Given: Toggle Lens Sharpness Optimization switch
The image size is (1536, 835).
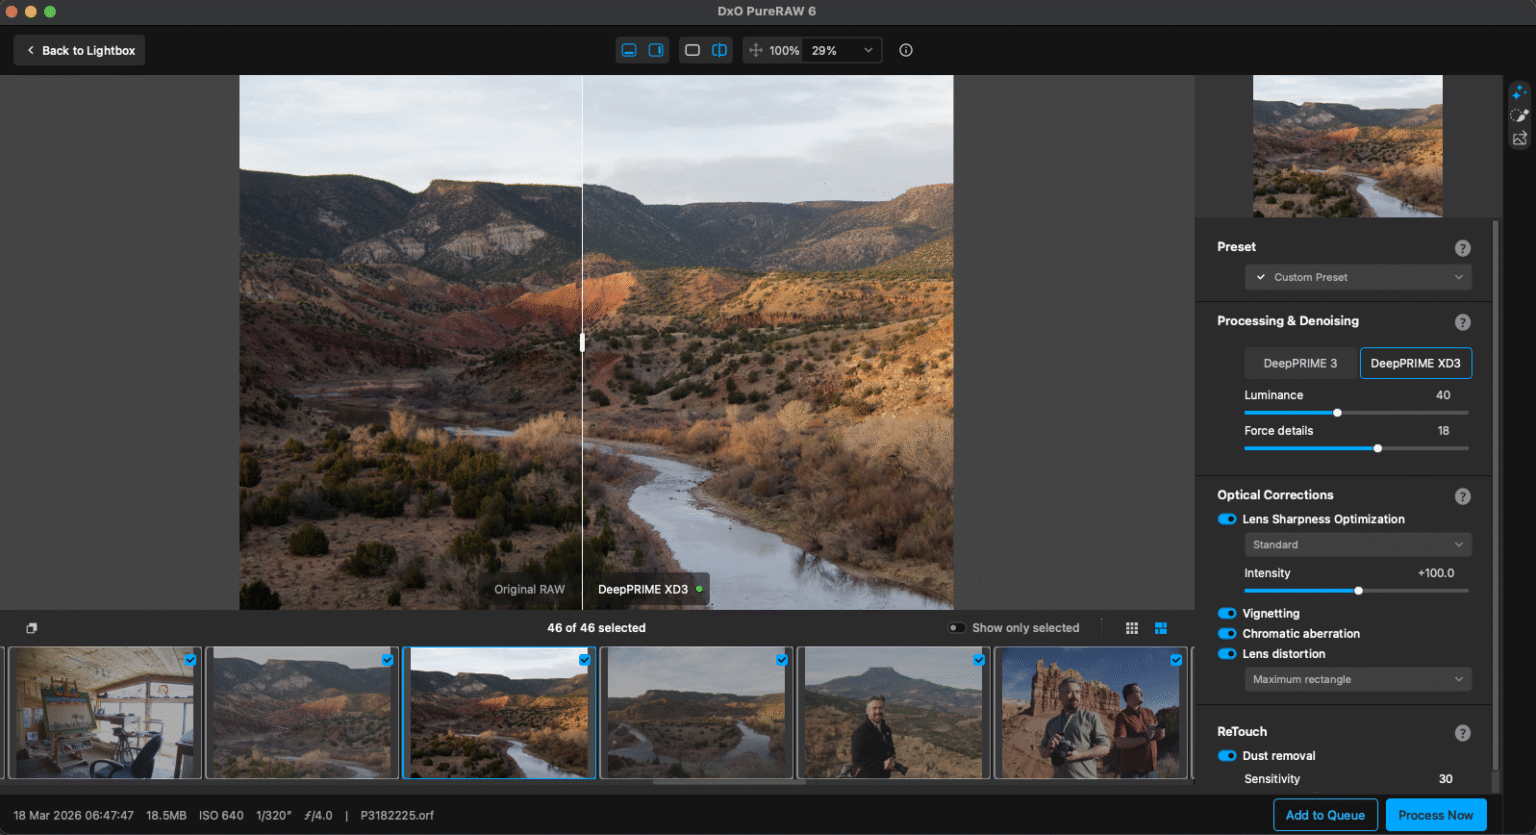Looking at the screenshot, I should [x=1227, y=519].
